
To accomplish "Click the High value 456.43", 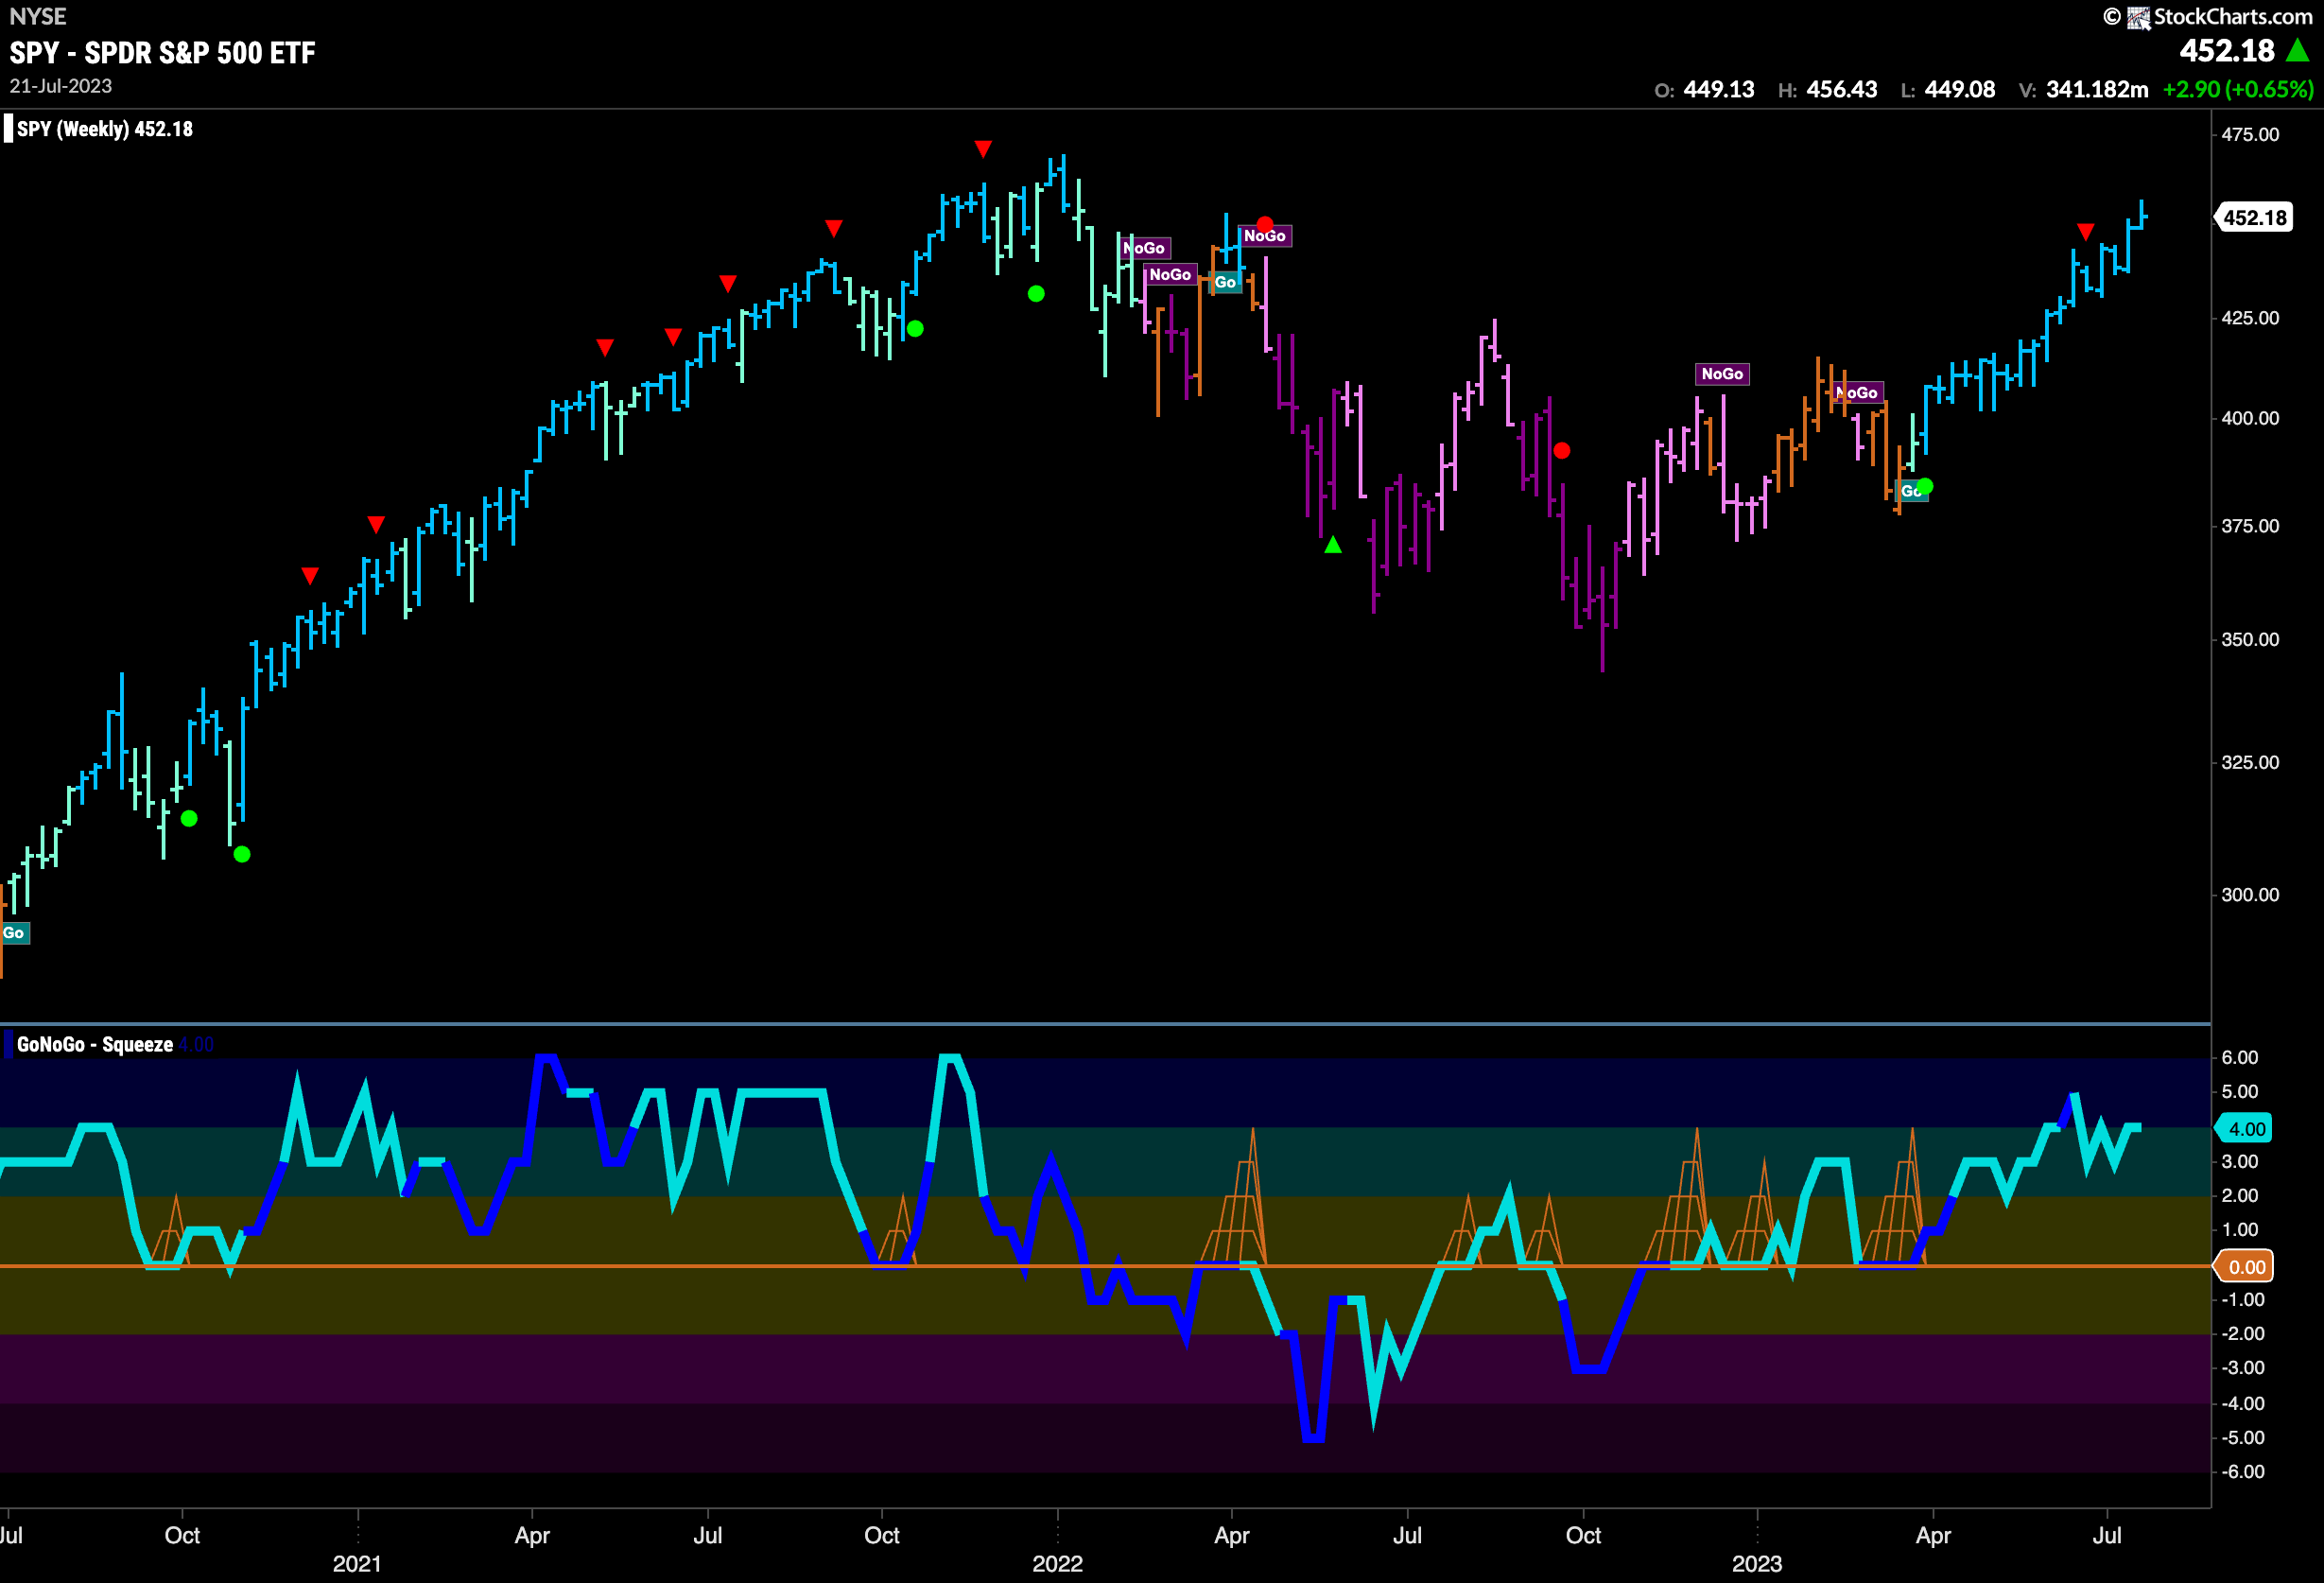I will click(1842, 90).
